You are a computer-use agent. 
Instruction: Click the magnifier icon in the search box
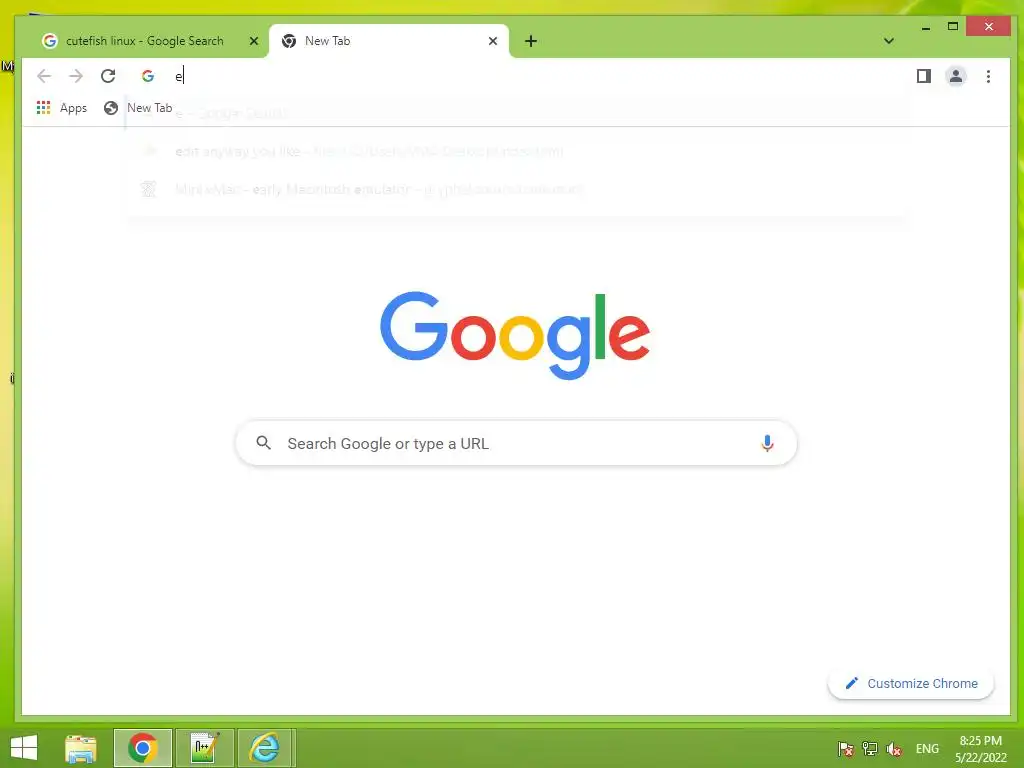tap(263, 443)
